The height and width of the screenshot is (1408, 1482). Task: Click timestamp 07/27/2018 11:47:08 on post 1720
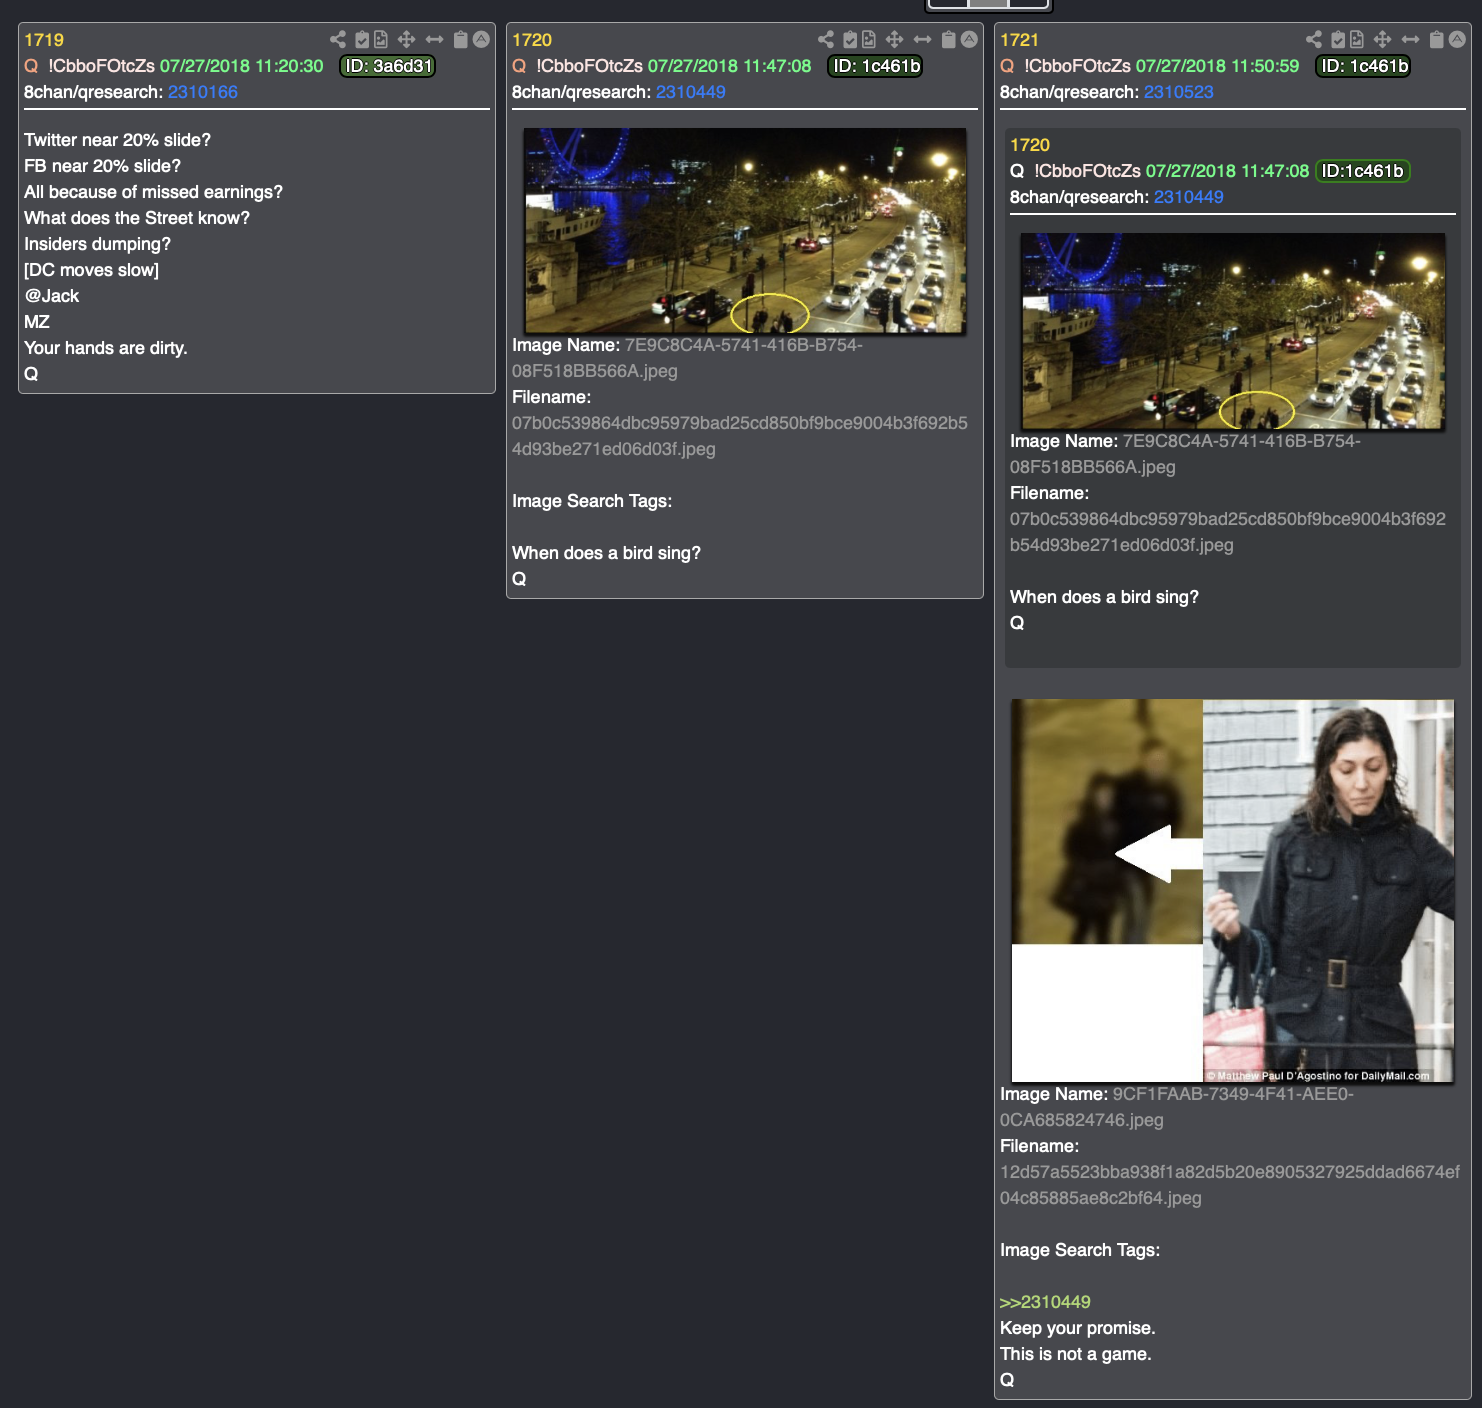pyautogui.click(x=730, y=66)
